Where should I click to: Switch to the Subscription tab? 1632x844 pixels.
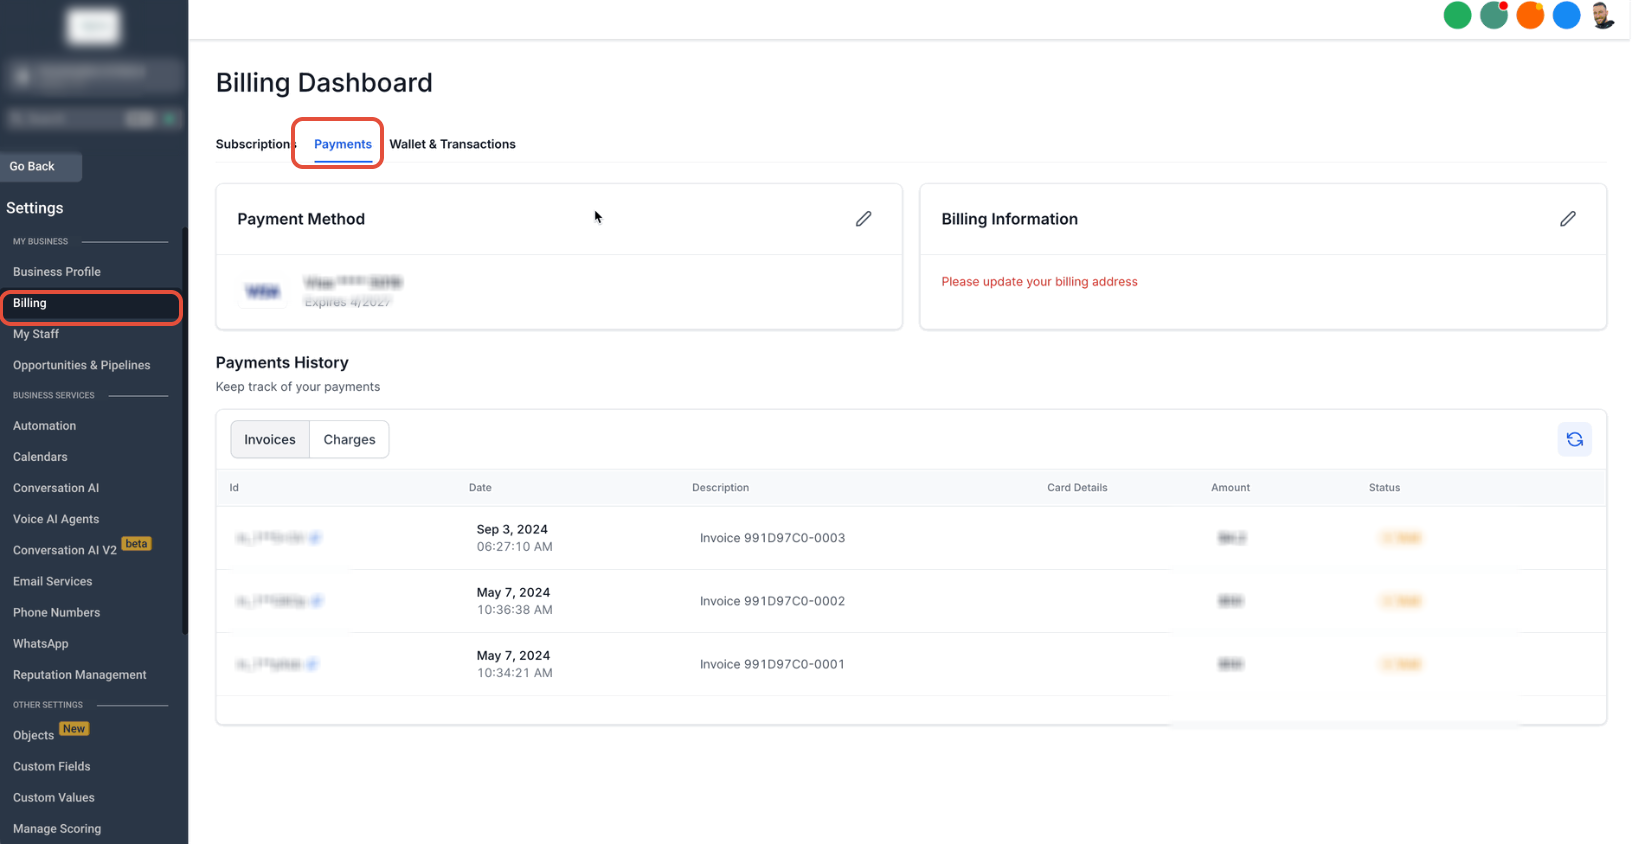tap(254, 144)
